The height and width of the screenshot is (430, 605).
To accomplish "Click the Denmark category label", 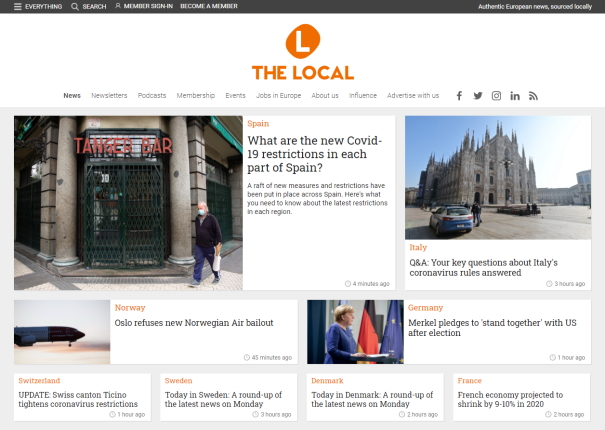I will pyautogui.click(x=327, y=381).
